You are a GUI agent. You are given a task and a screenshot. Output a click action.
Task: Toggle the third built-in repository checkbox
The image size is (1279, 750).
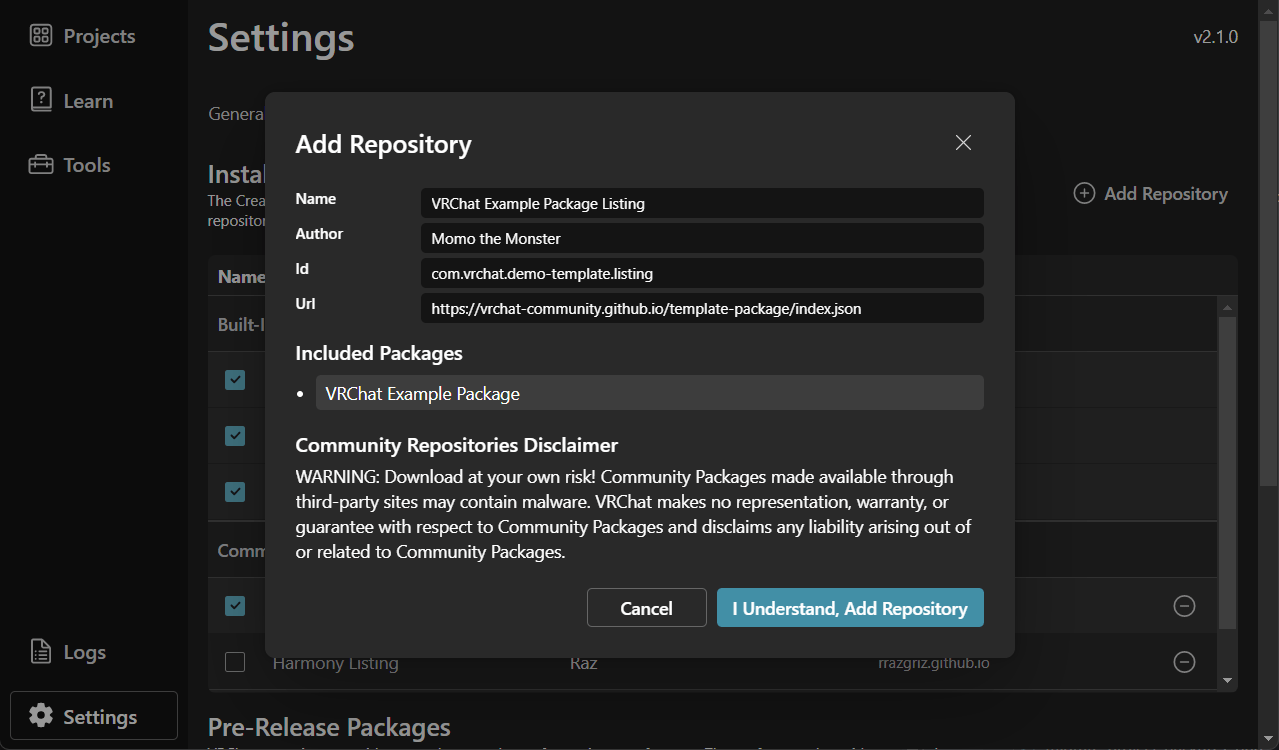point(235,492)
